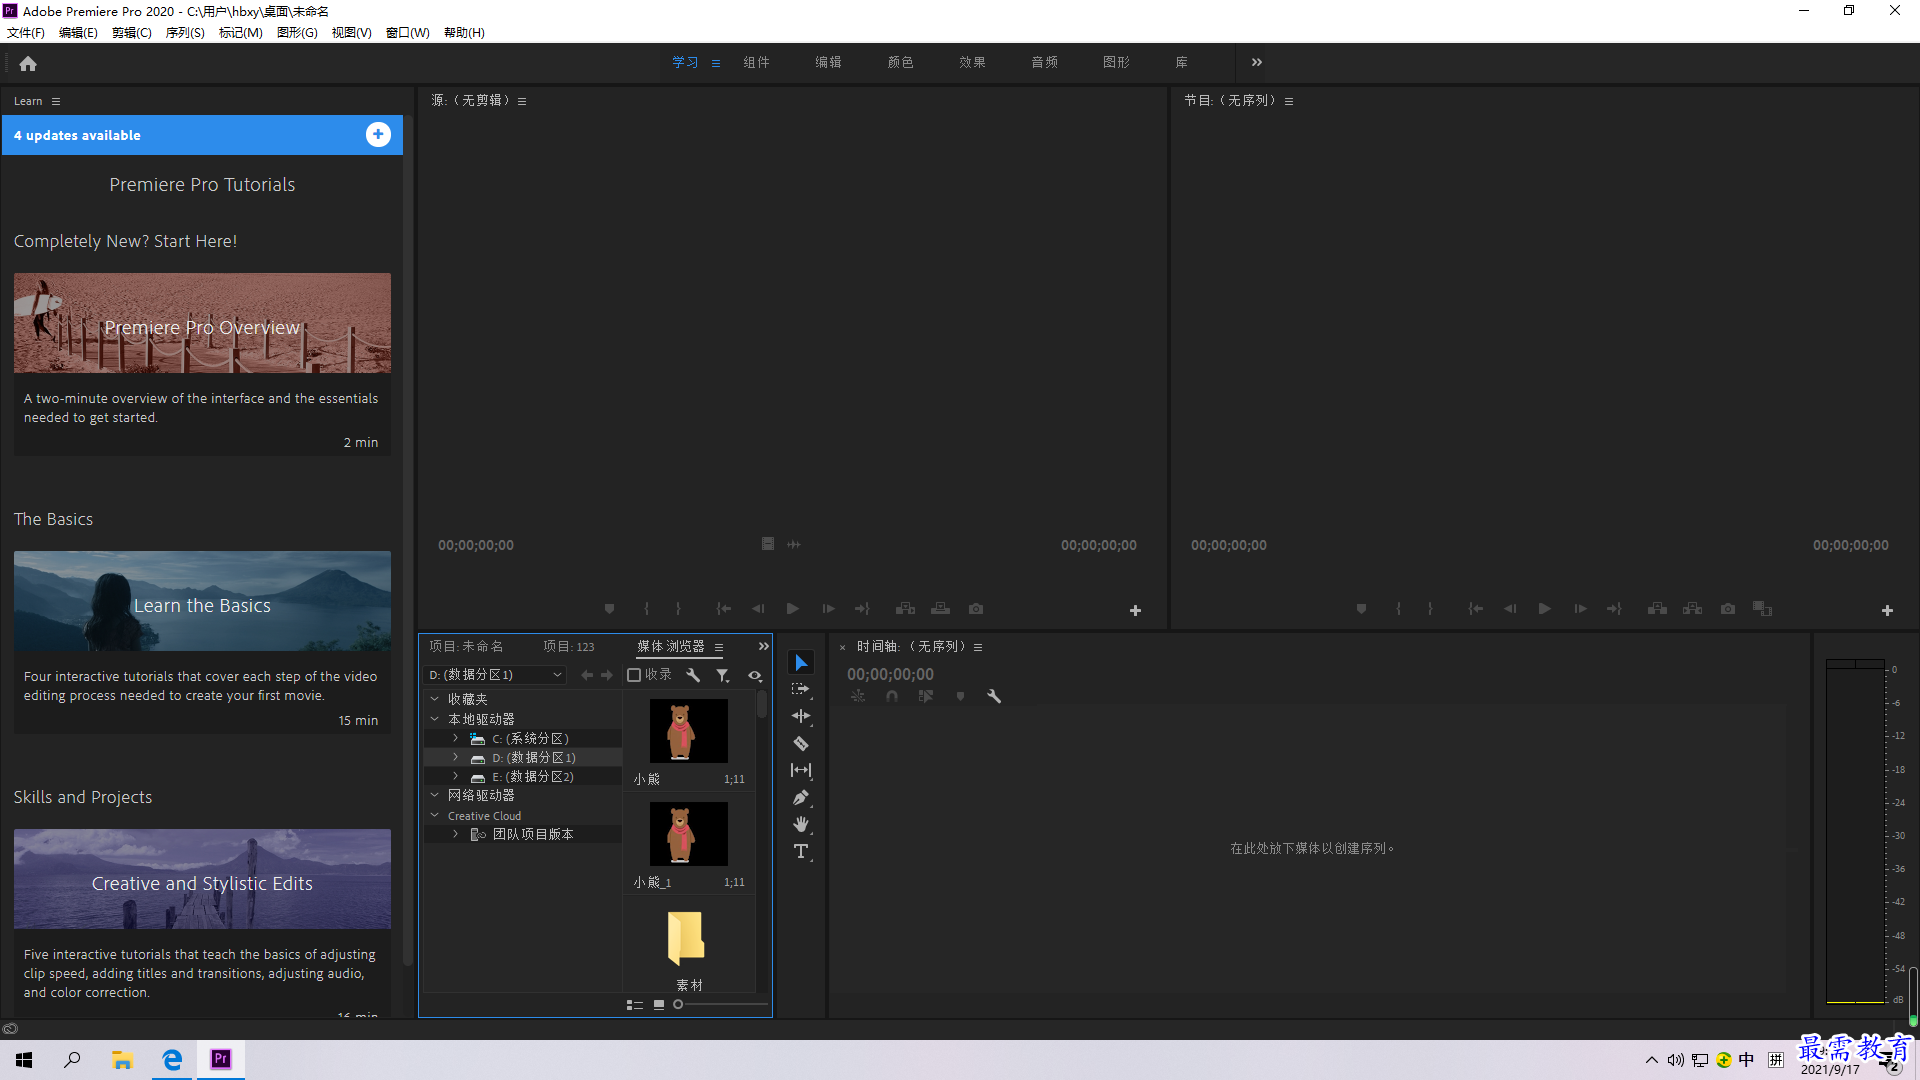The width and height of the screenshot is (1920, 1080).
Task: Open the 序列(S) menu
Action: coord(185,32)
